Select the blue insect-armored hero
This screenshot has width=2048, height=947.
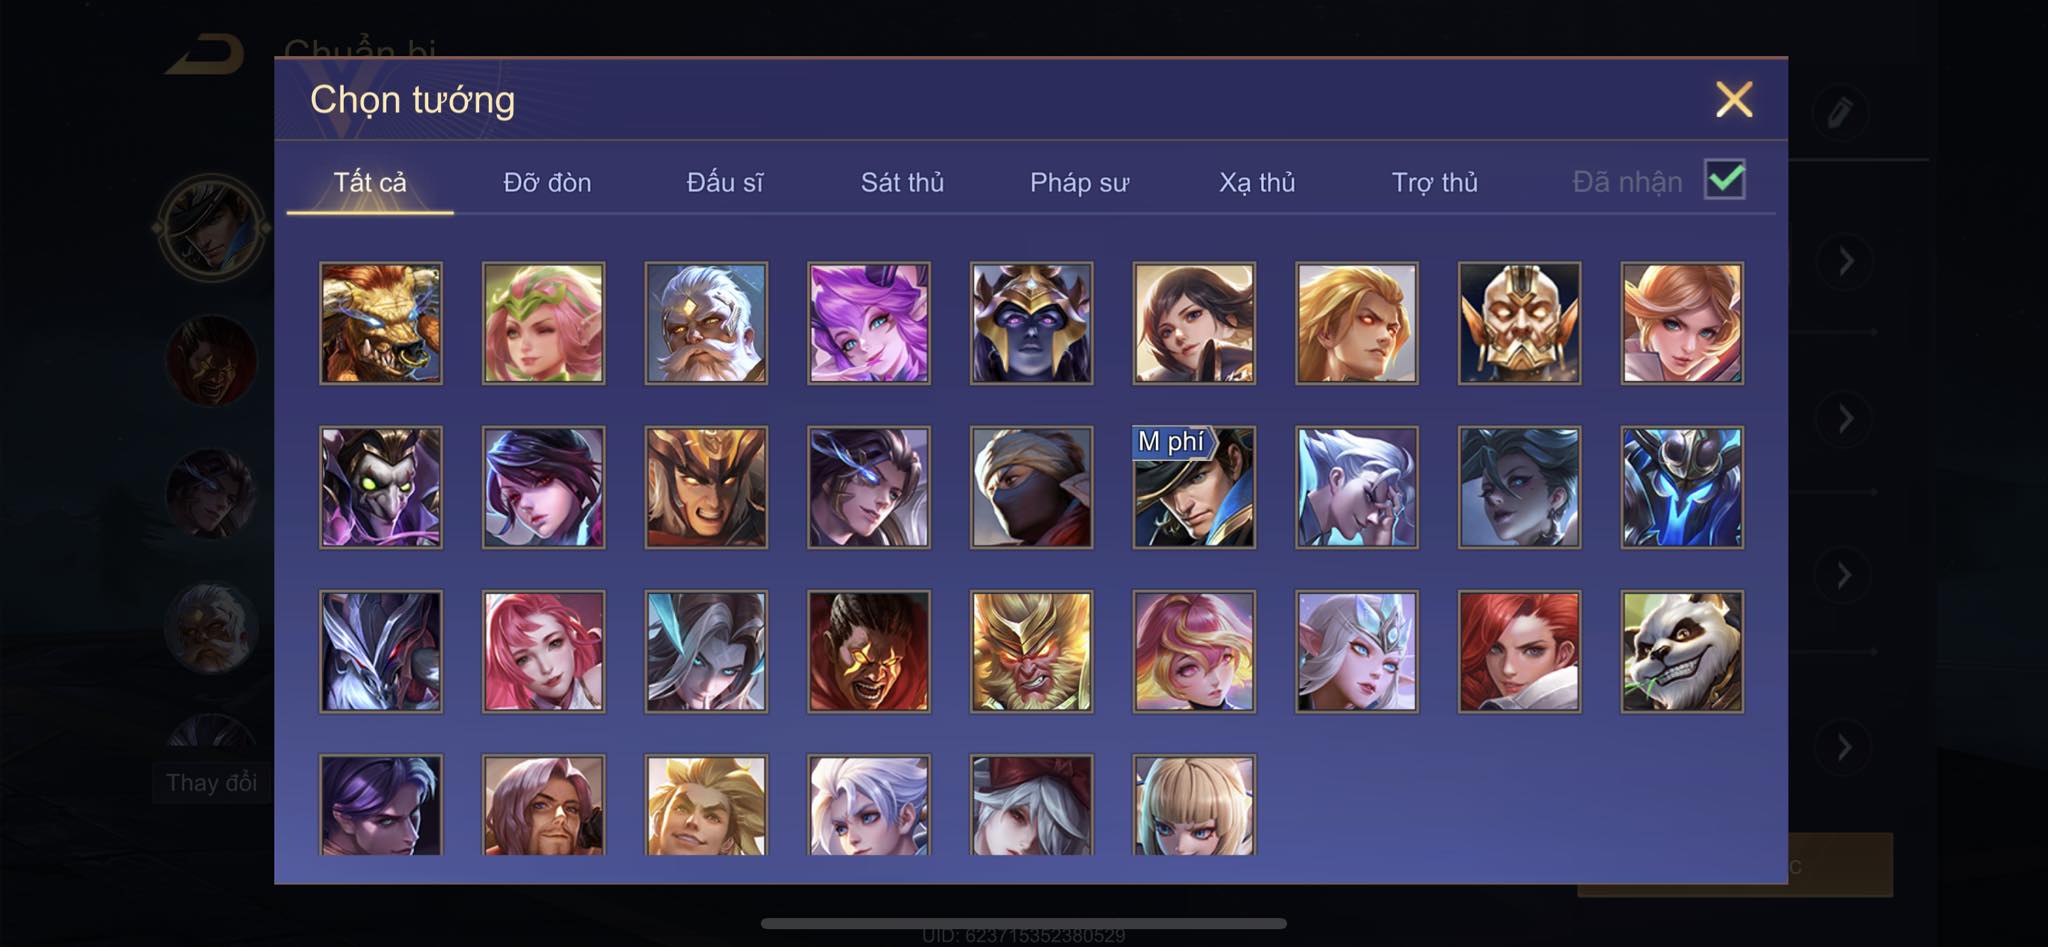[x=1682, y=487]
